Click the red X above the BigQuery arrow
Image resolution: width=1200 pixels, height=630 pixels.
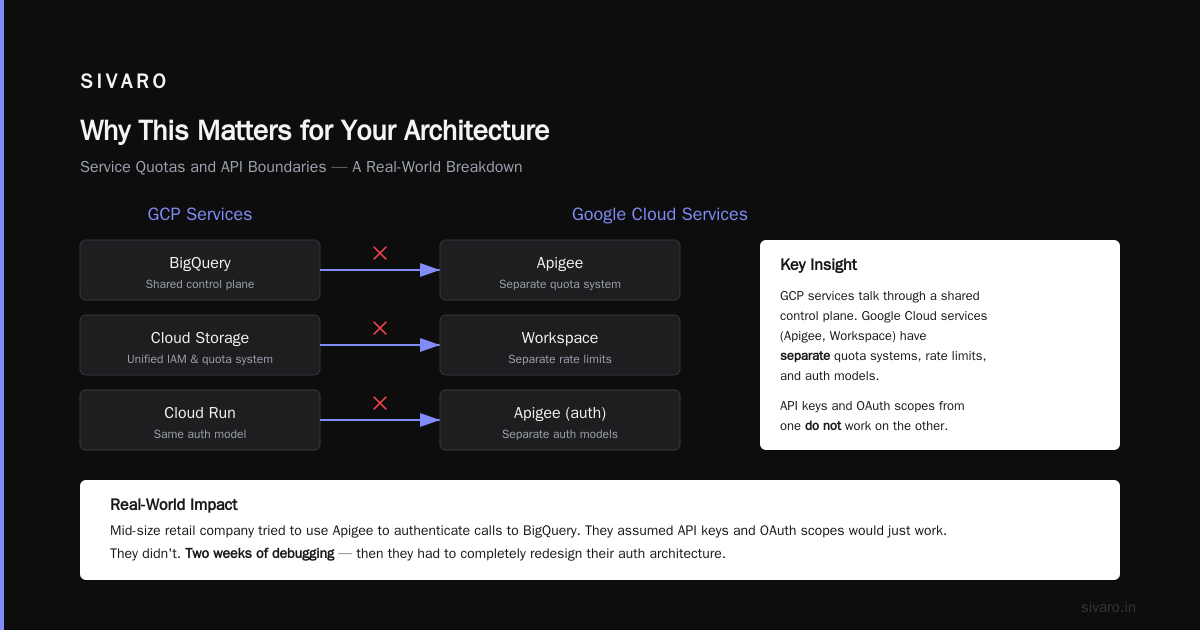380,253
